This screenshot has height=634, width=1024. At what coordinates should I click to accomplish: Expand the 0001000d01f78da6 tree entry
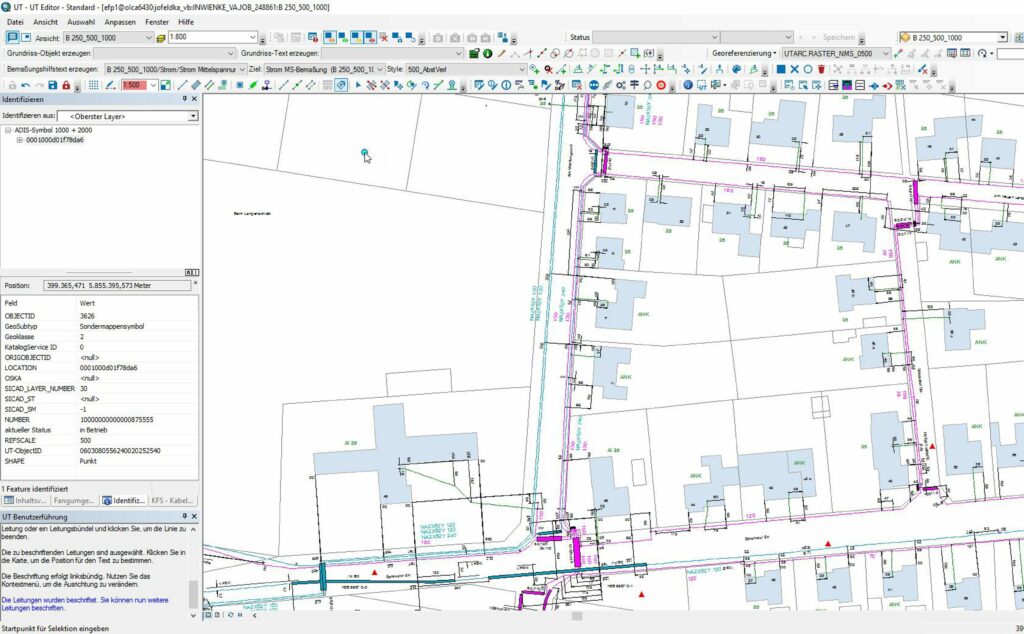point(19,140)
